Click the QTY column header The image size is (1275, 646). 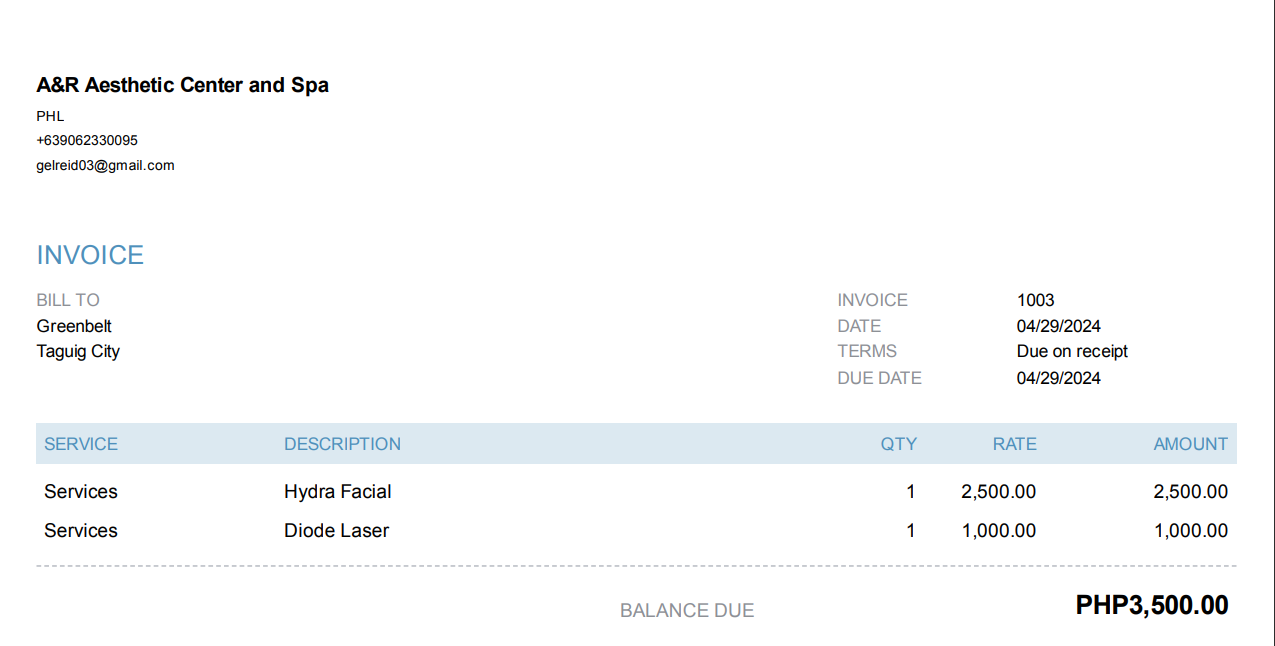(898, 444)
